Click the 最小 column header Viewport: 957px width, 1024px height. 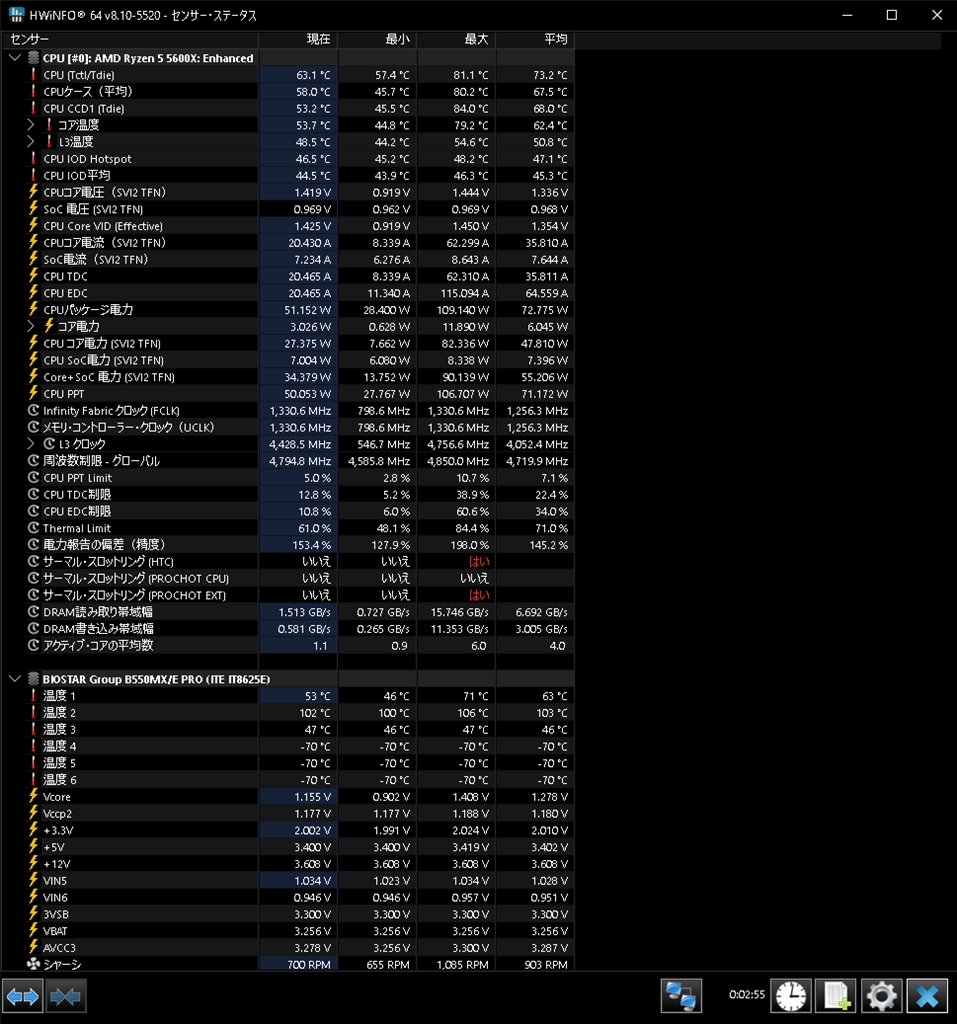pyautogui.click(x=377, y=39)
